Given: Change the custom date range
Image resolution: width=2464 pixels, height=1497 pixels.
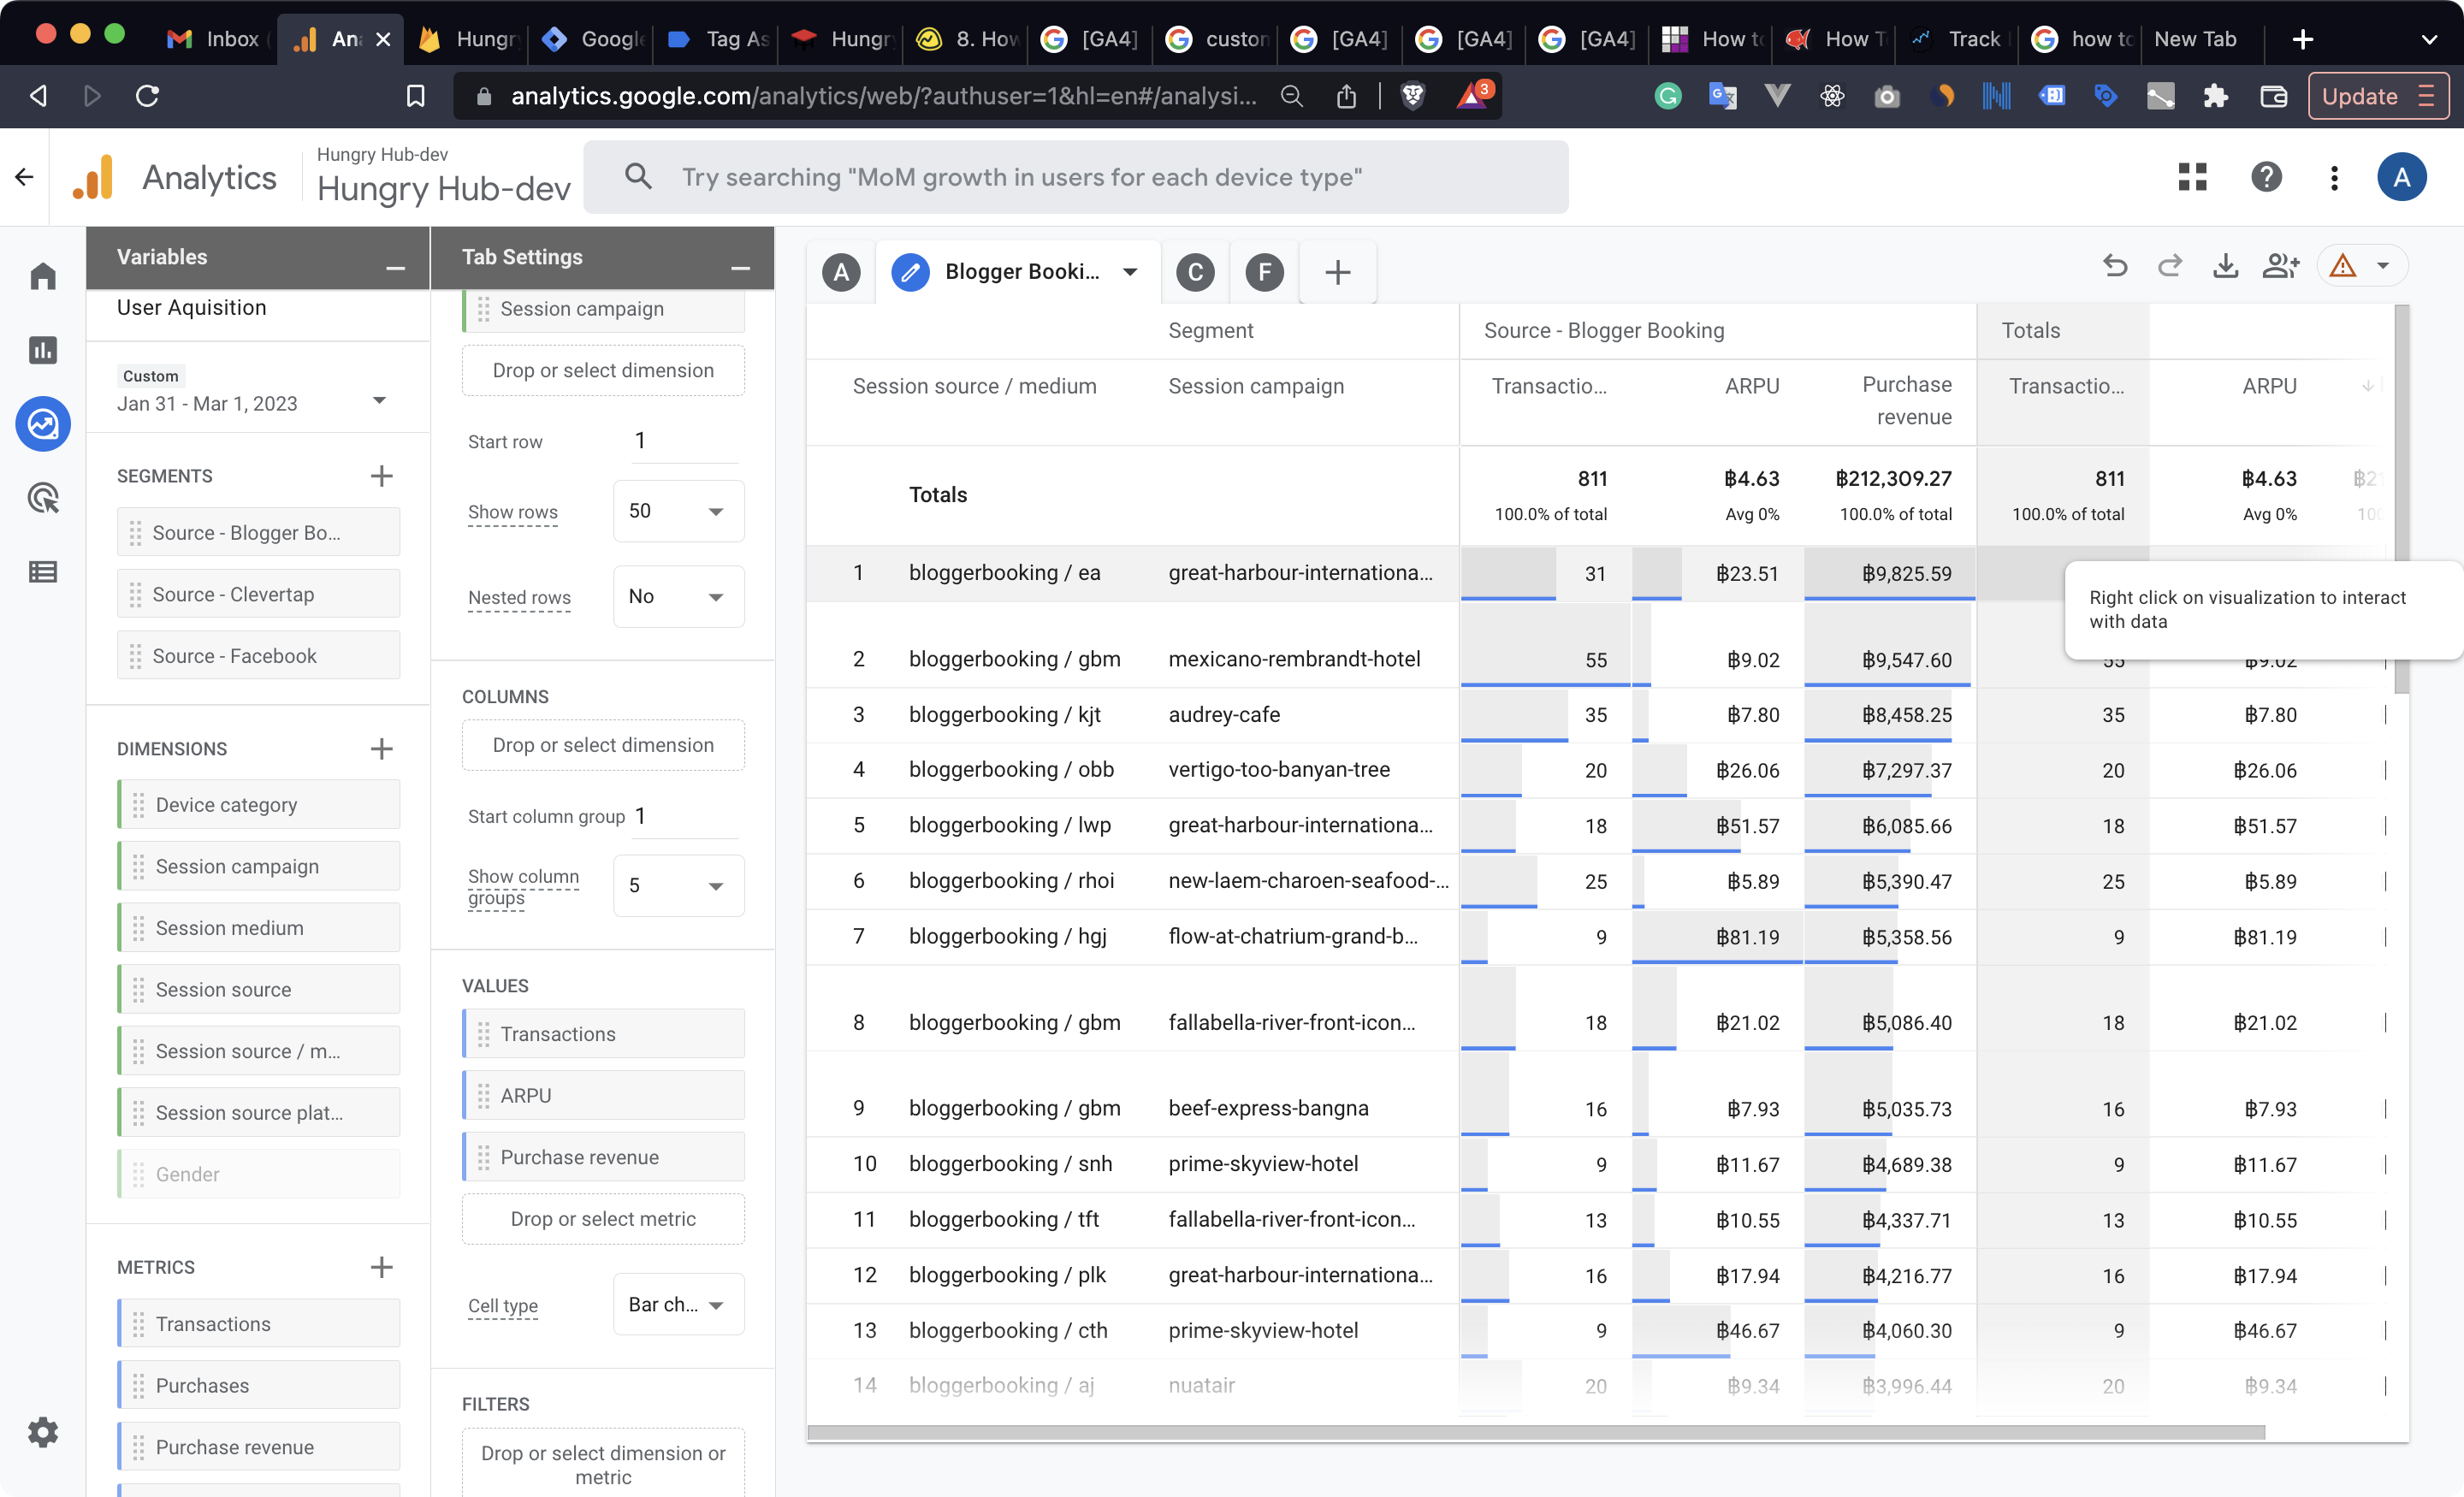Looking at the screenshot, I should coord(251,402).
